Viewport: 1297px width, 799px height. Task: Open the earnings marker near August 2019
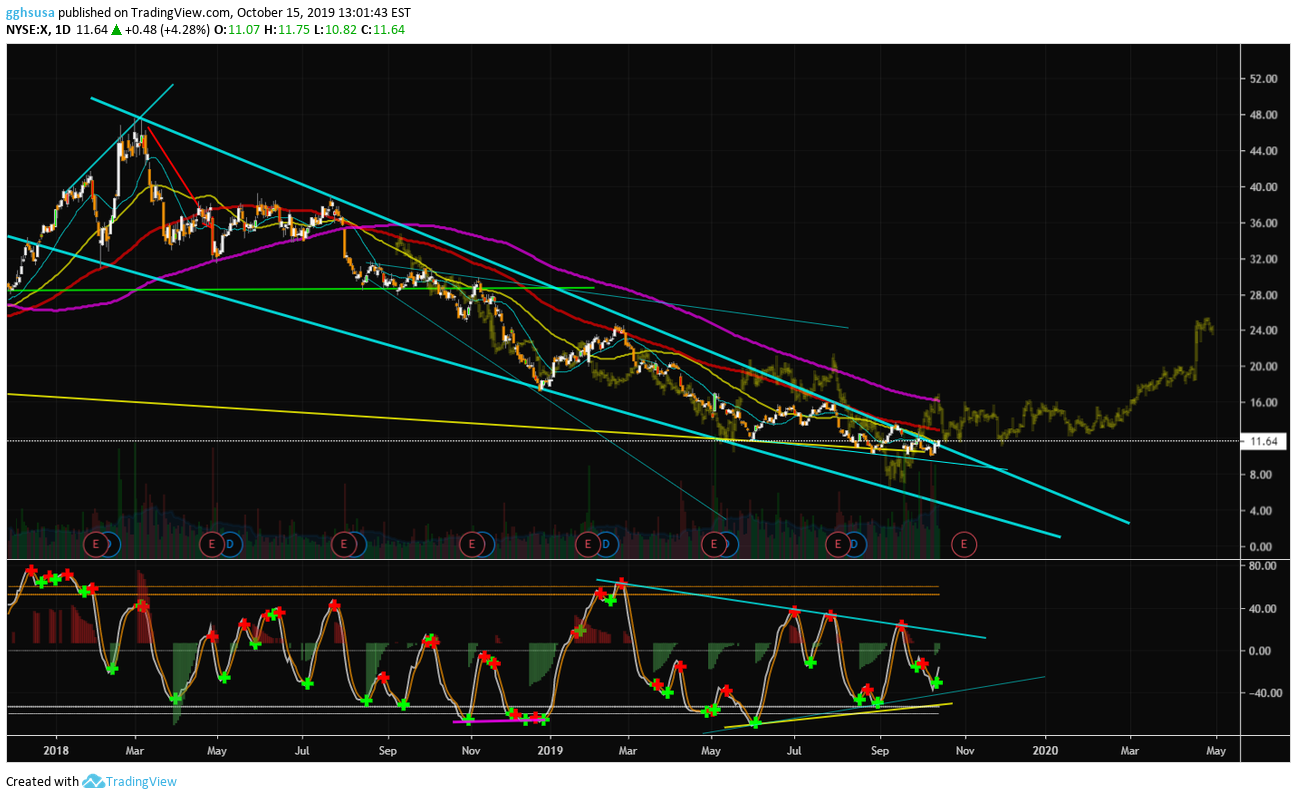click(x=839, y=544)
